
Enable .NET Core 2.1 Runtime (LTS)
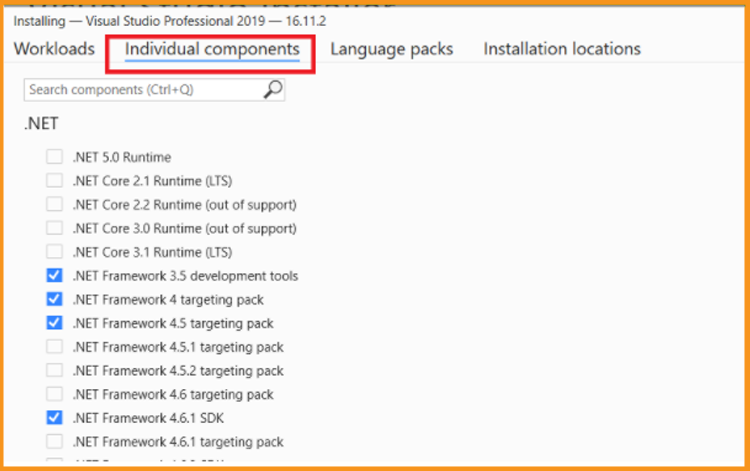(x=54, y=180)
